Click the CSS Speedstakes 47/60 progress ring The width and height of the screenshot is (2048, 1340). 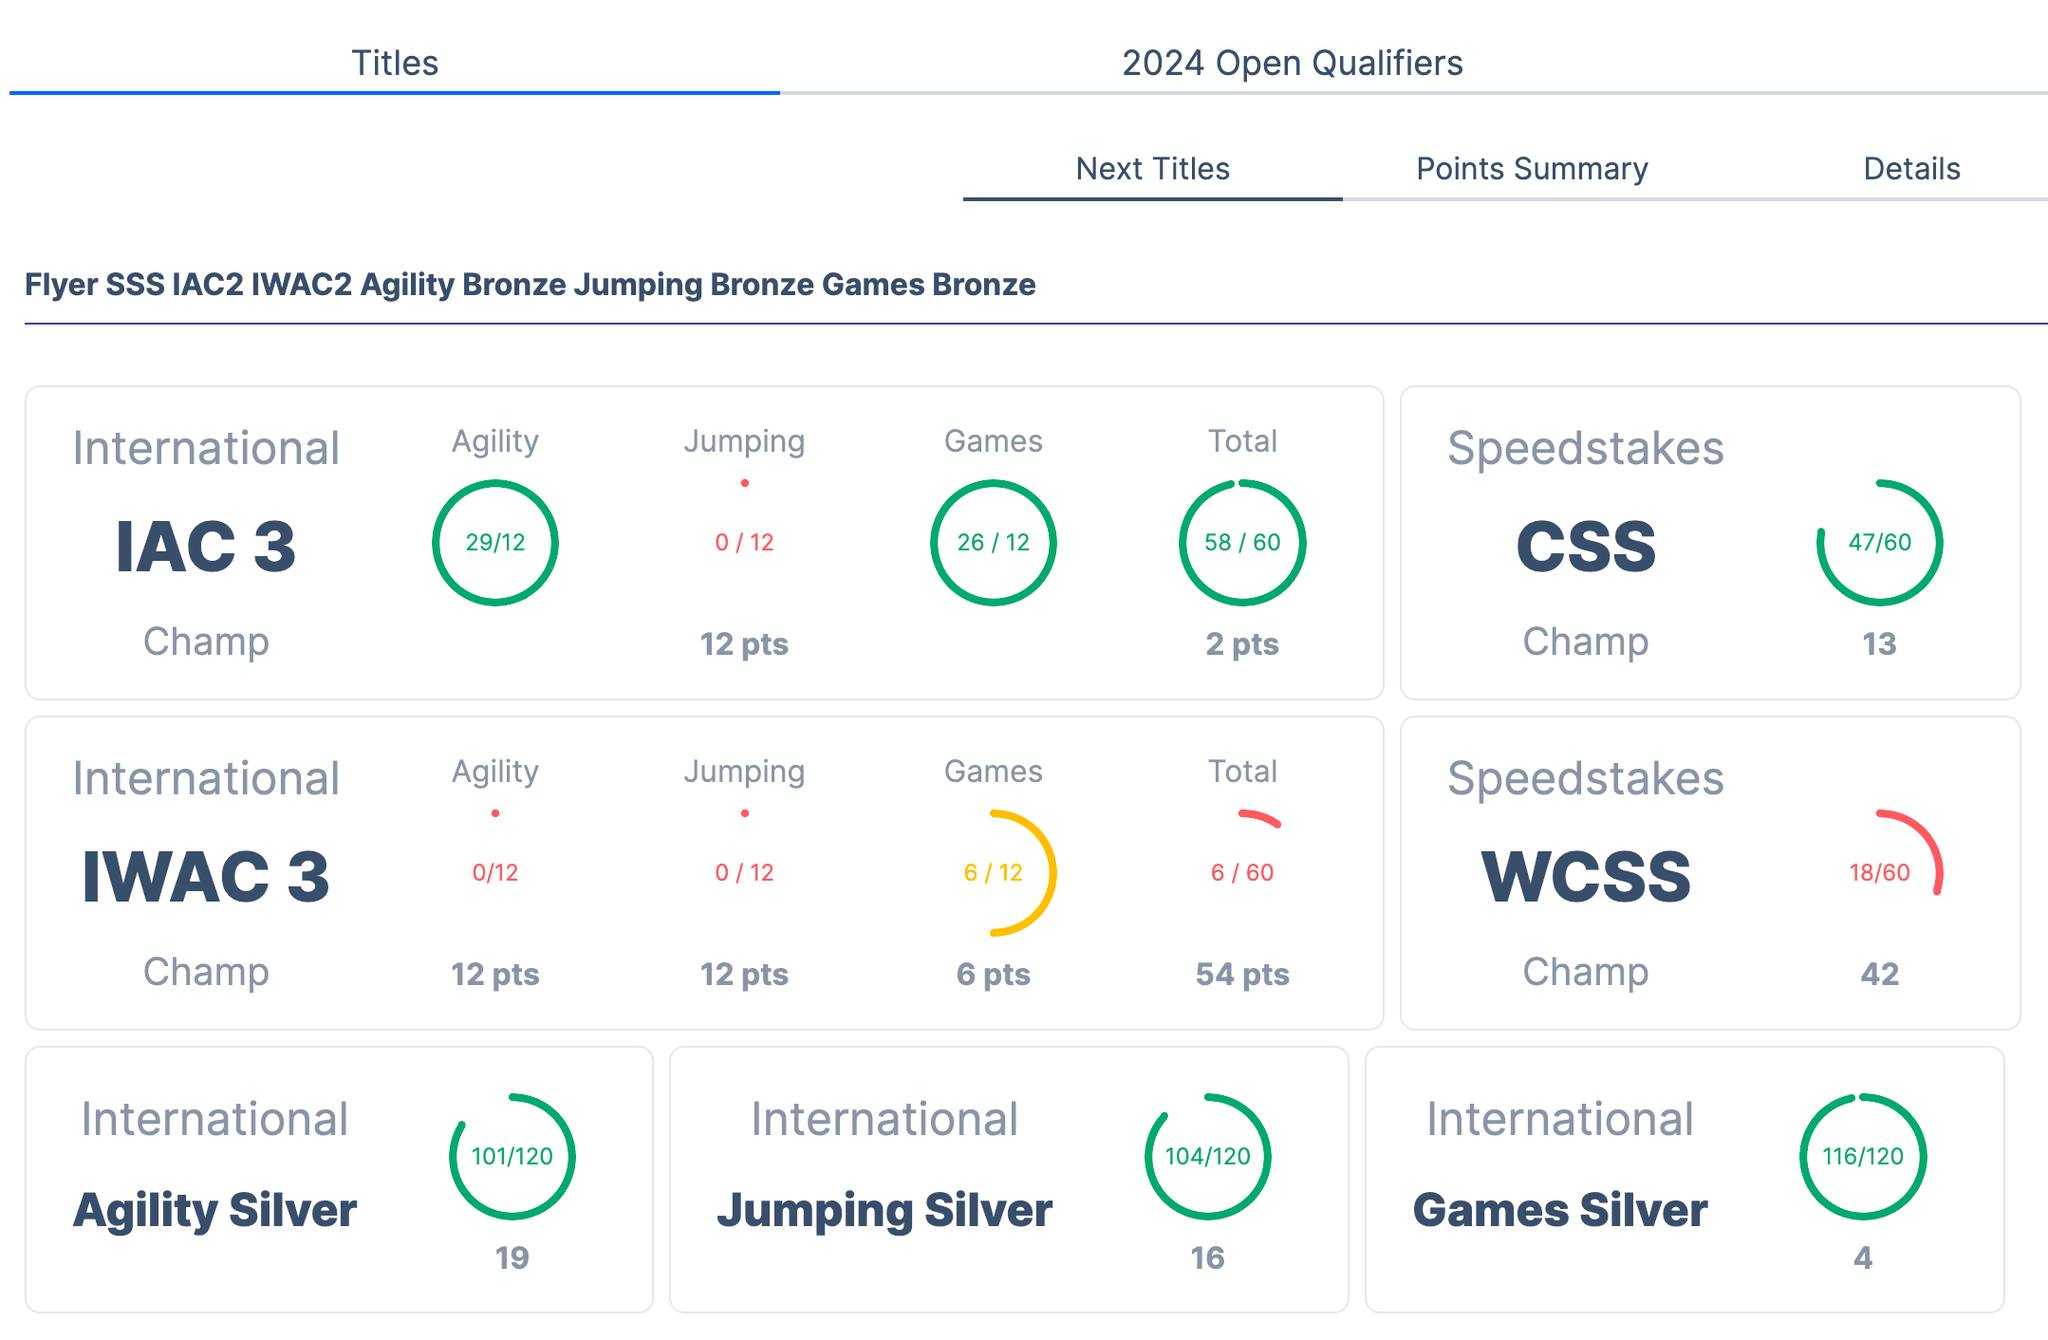1879,542
